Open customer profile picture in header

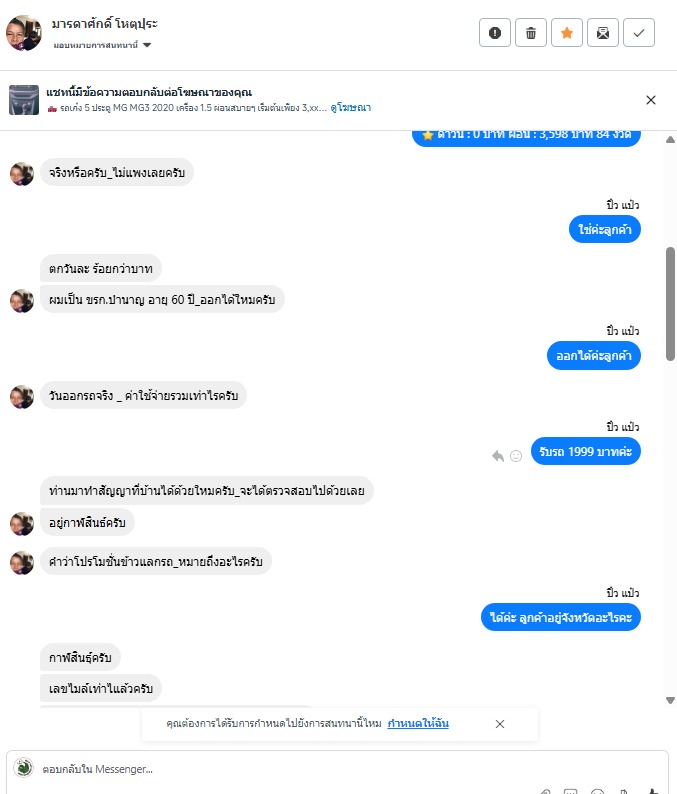point(24,33)
